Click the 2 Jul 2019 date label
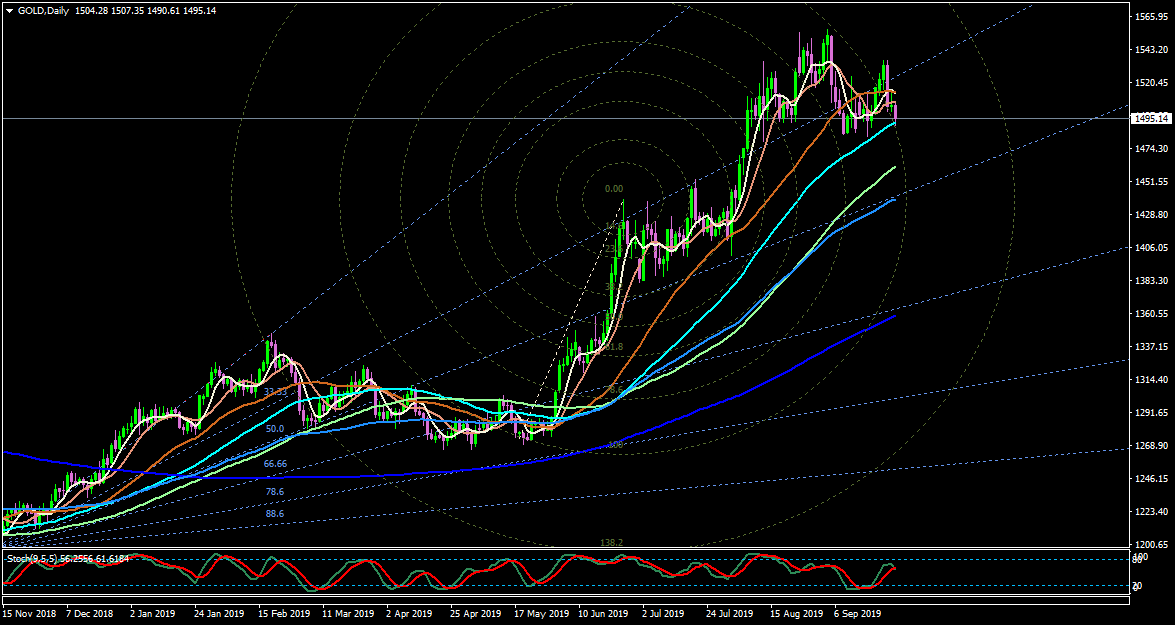This screenshot has height=625, width=1175. tap(665, 614)
